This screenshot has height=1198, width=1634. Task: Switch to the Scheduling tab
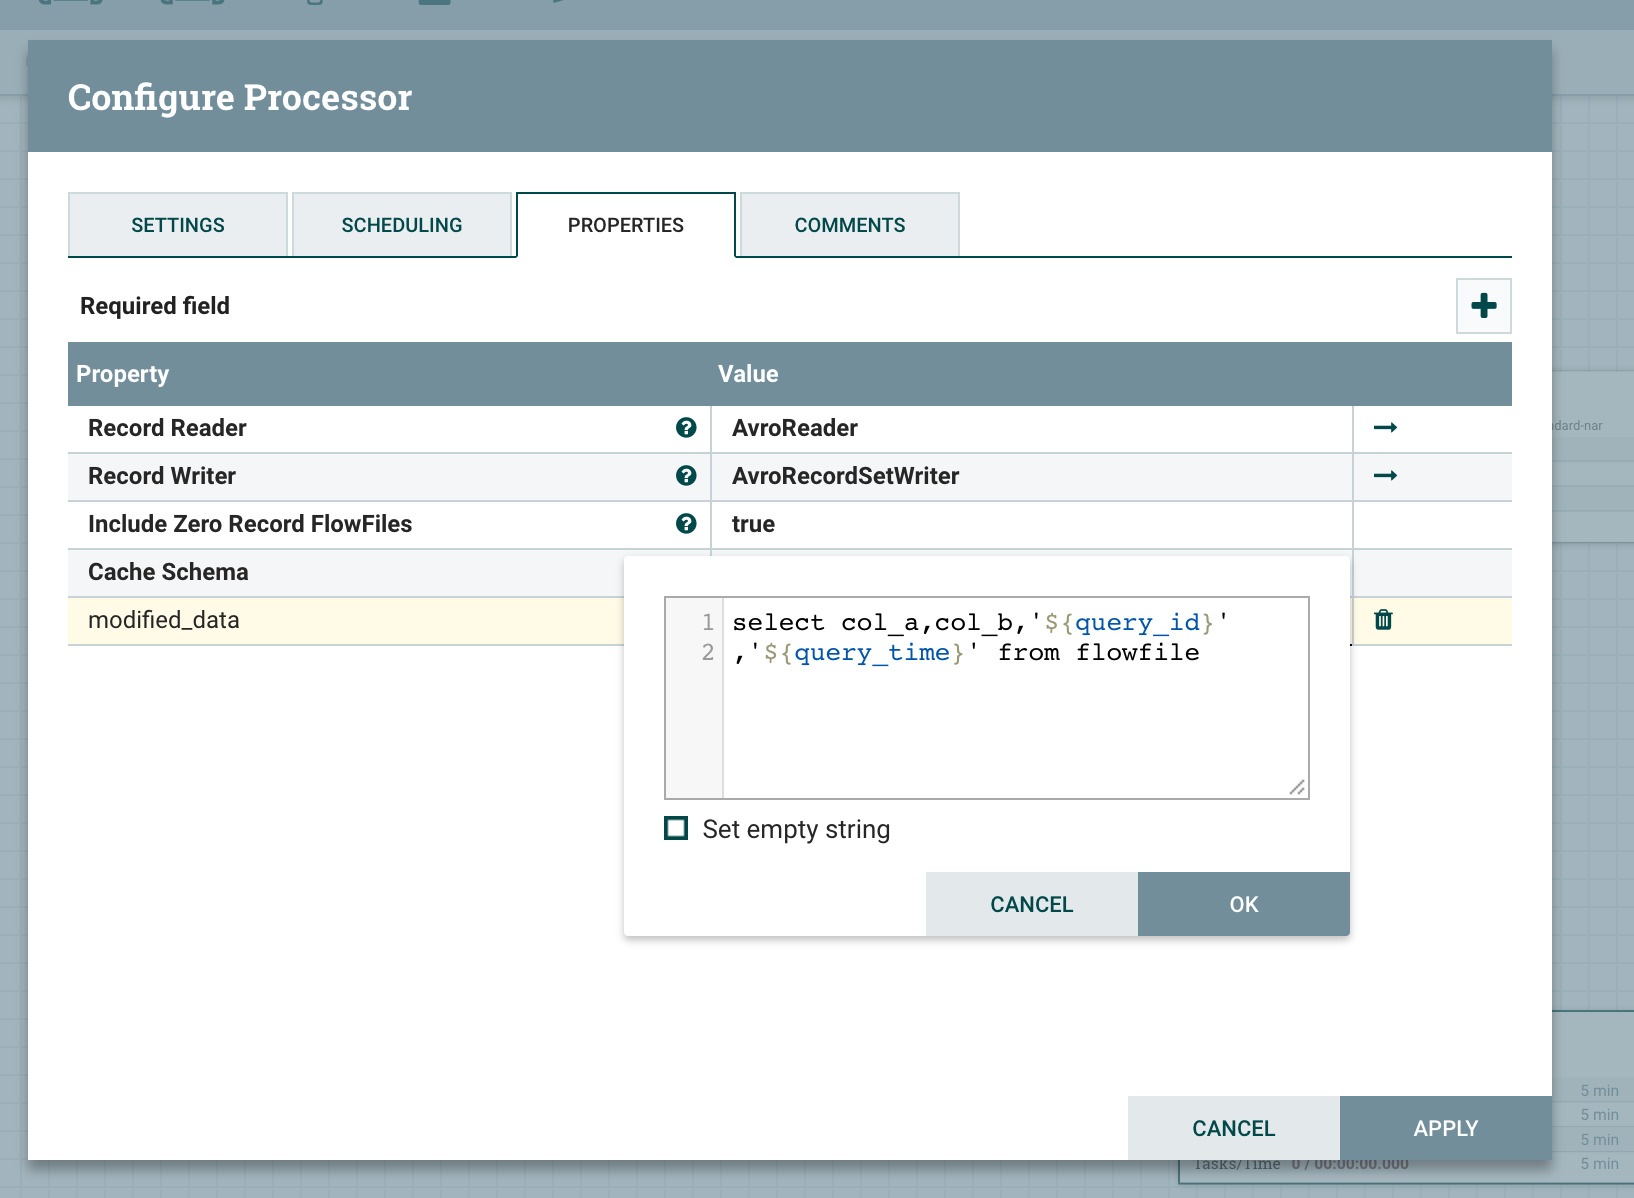pyautogui.click(x=402, y=225)
